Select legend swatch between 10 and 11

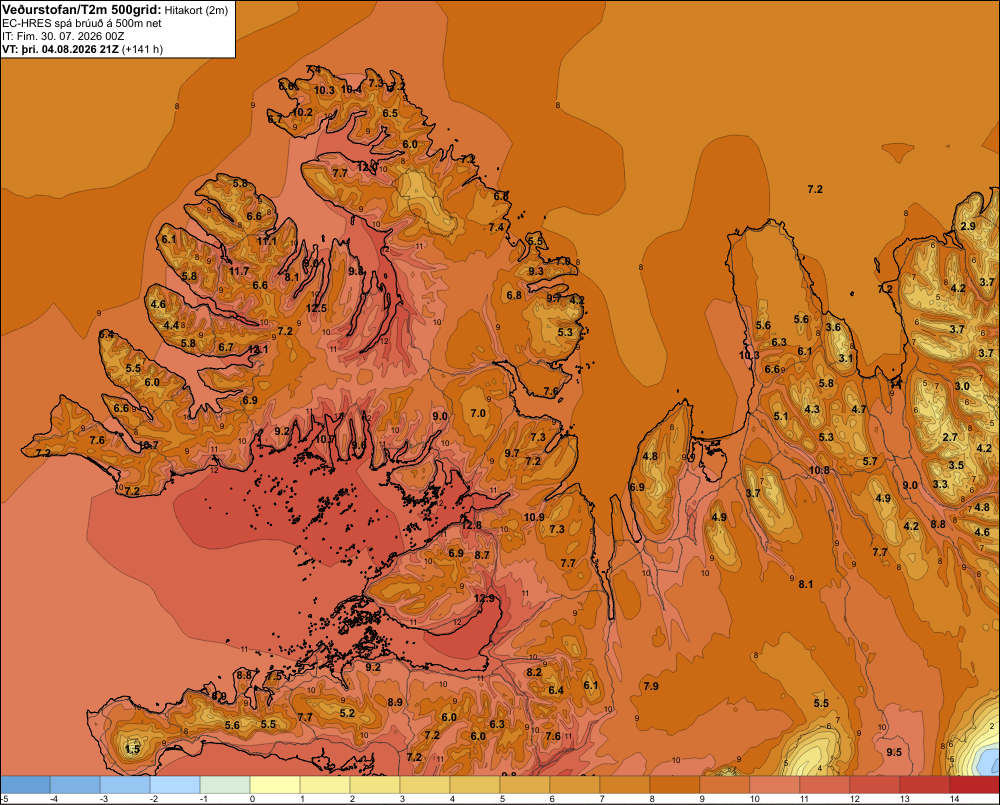tap(775, 784)
